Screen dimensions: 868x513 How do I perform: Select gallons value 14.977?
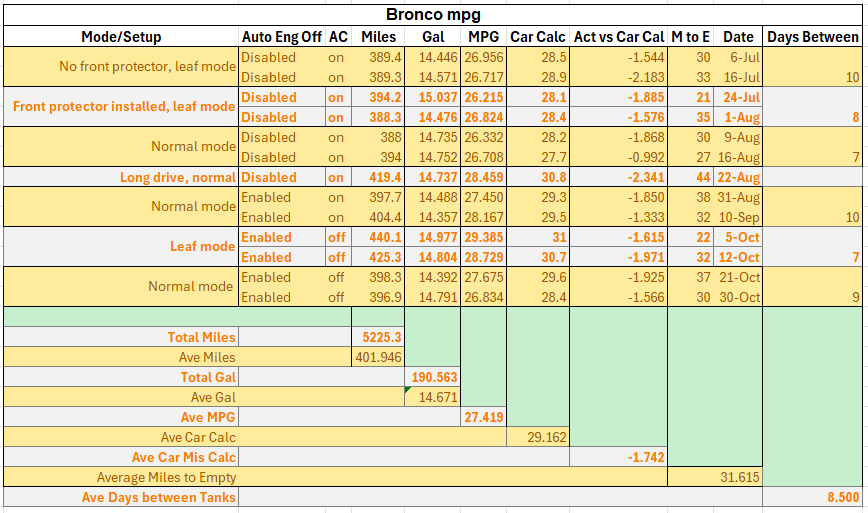(x=432, y=237)
